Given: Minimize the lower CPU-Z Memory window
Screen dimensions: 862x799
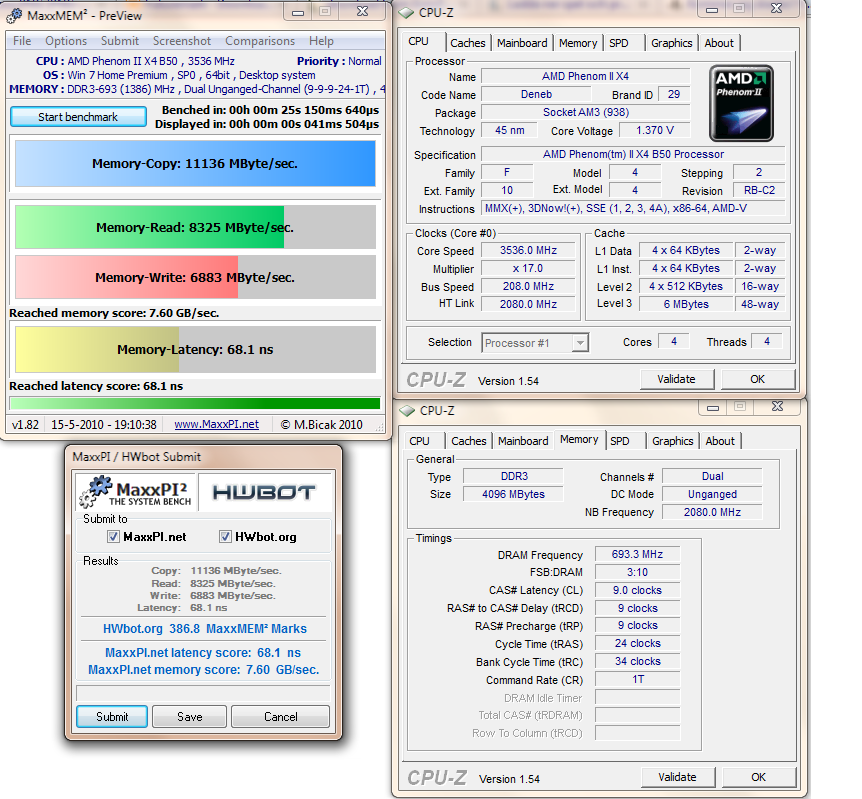Looking at the screenshot, I should (x=713, y=407).
